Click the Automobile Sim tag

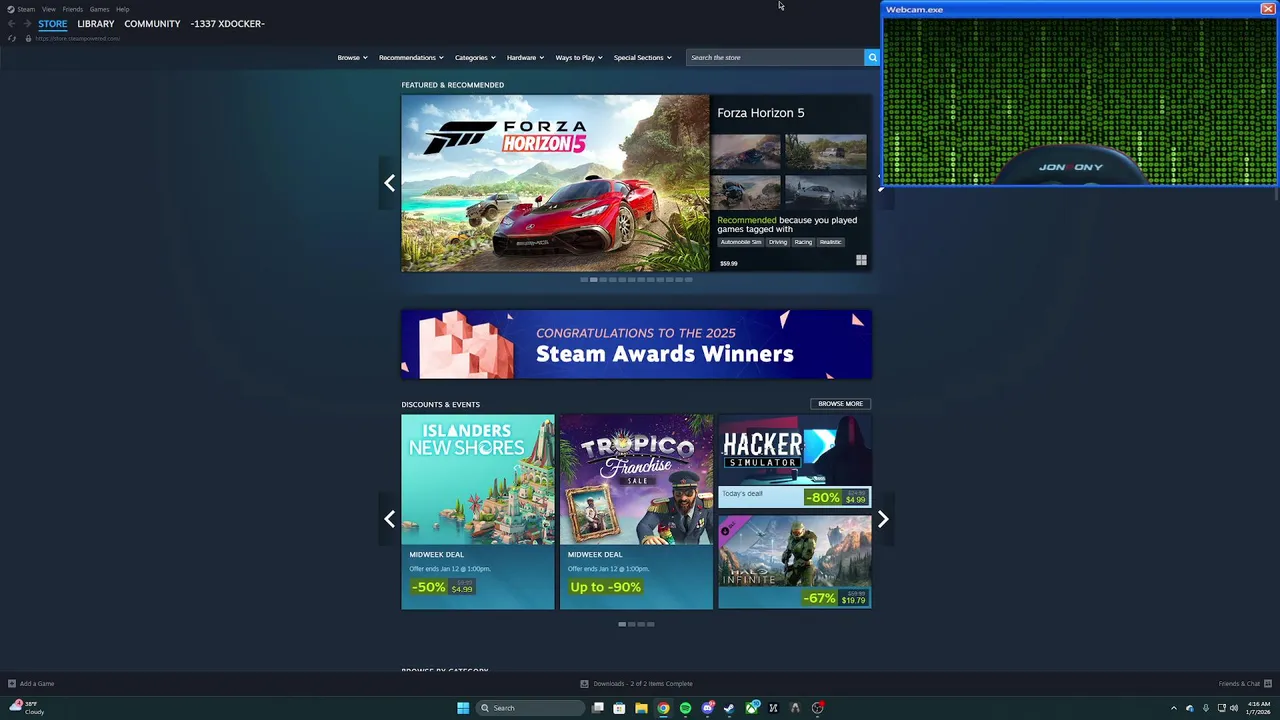point(741,242)
